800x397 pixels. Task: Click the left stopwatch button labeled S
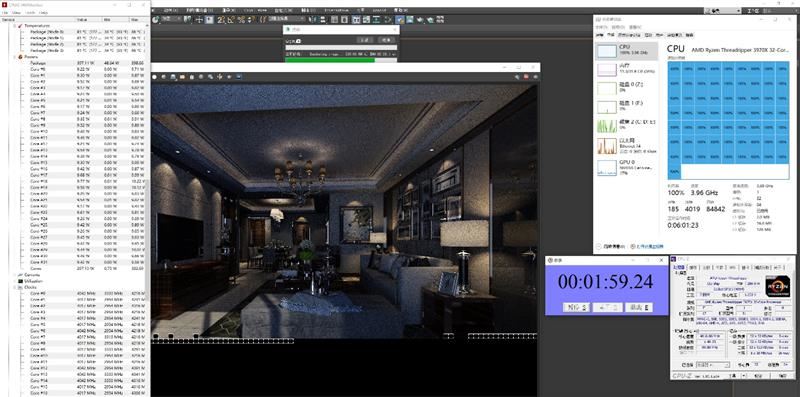[x=577, y=307]
